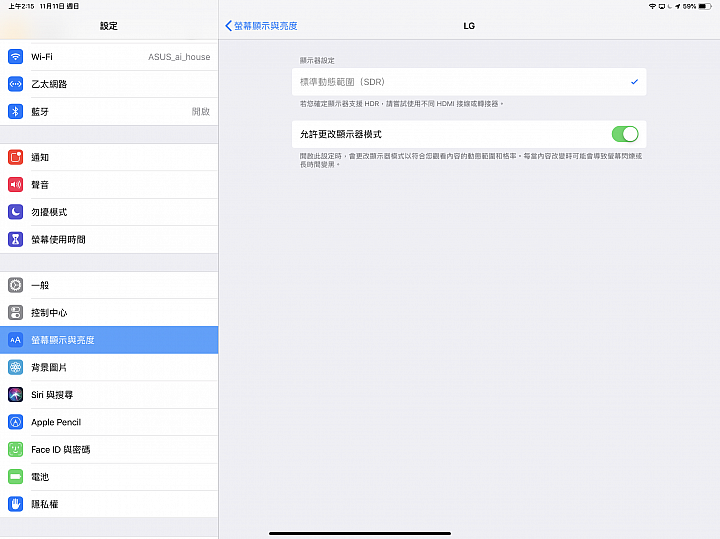Screen dimensions: 720x539
Task: Open Apple Pencil settings row
Action: tap(109, 422)
